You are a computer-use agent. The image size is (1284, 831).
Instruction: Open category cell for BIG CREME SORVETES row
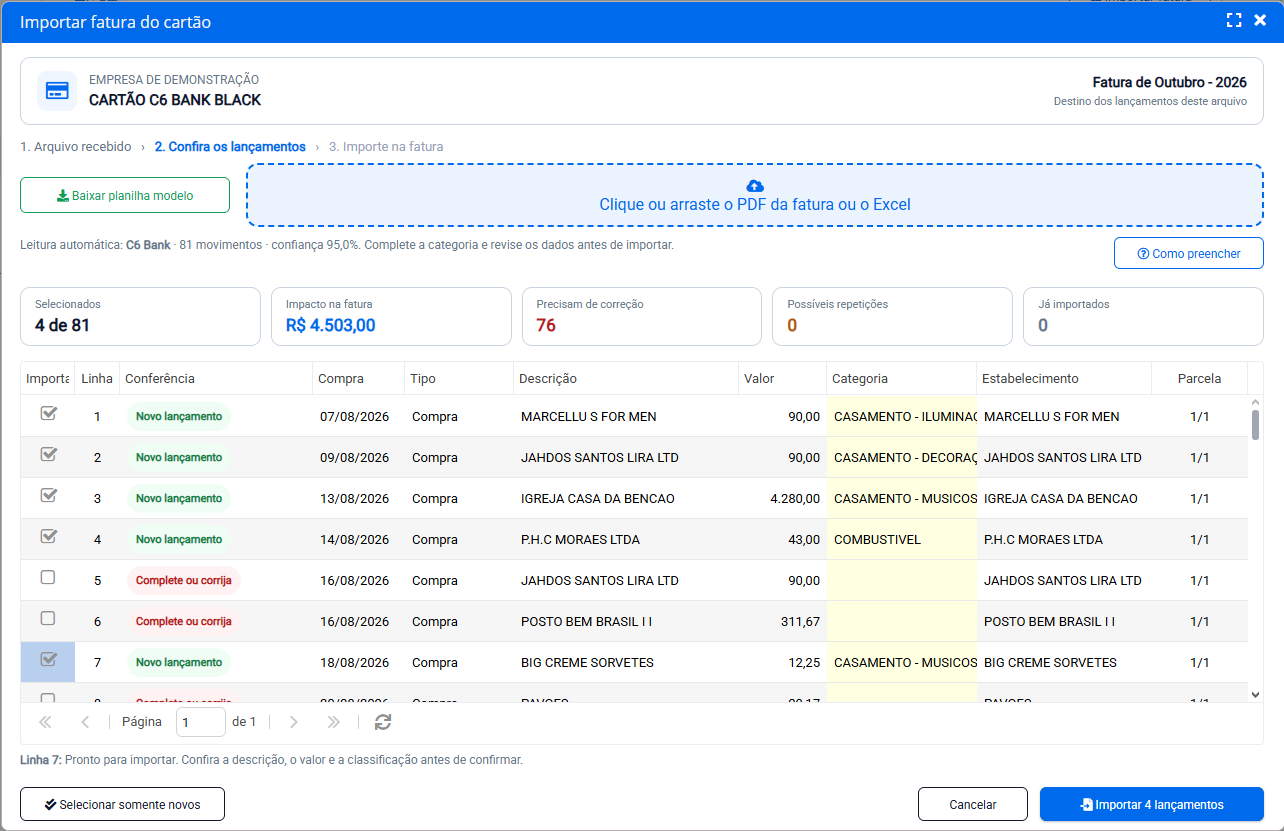tap(902, 662)
